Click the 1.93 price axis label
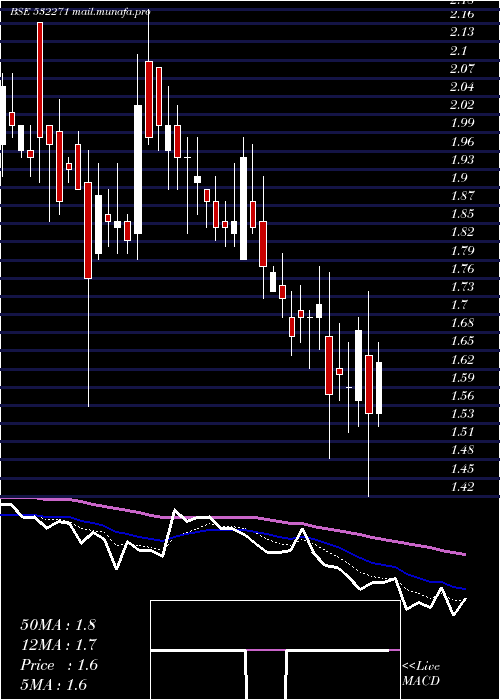 462,159
